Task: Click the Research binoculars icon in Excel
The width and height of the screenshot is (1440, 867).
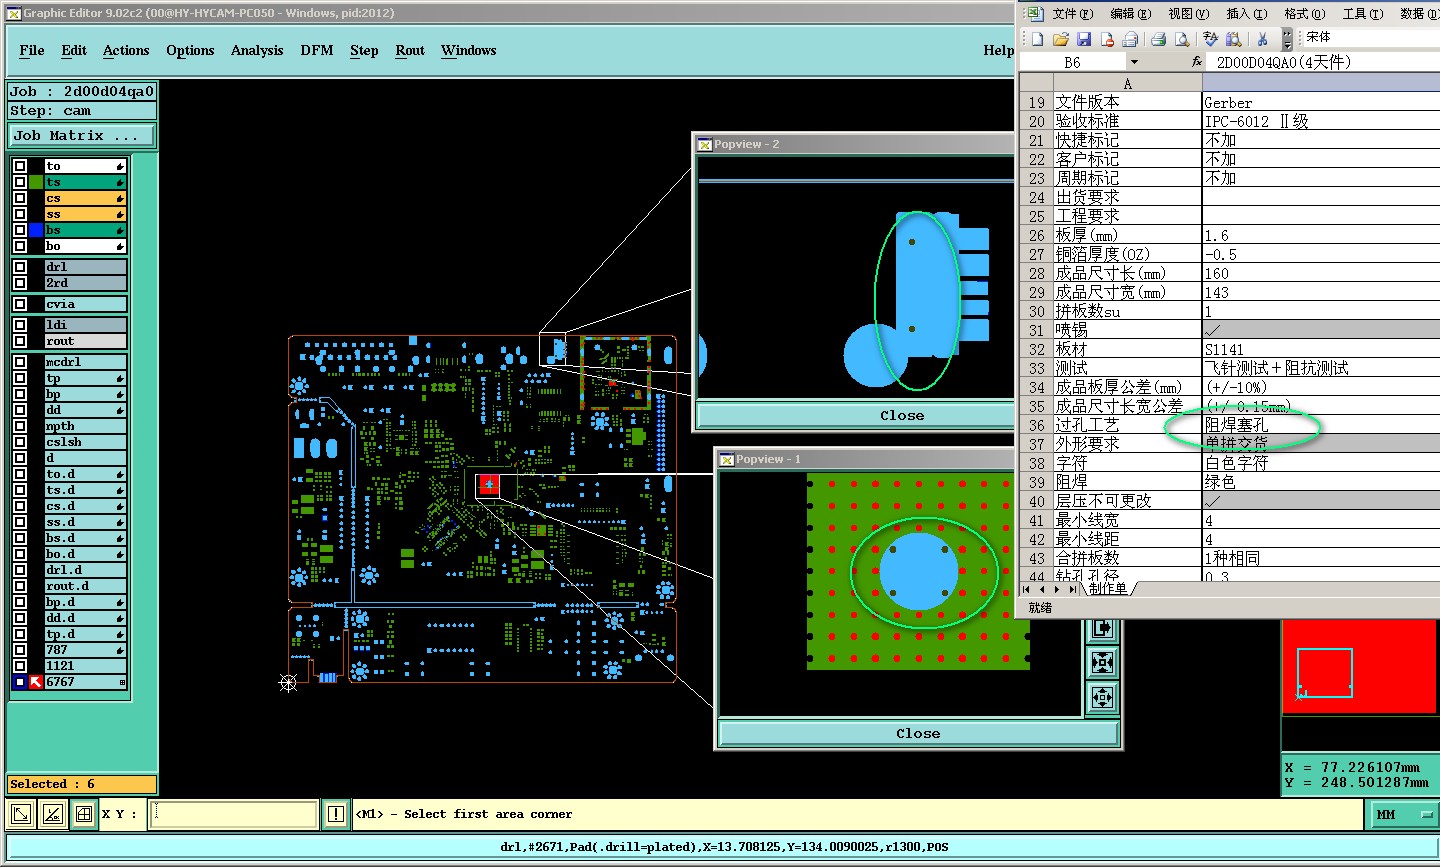Action: [1234, 39]
